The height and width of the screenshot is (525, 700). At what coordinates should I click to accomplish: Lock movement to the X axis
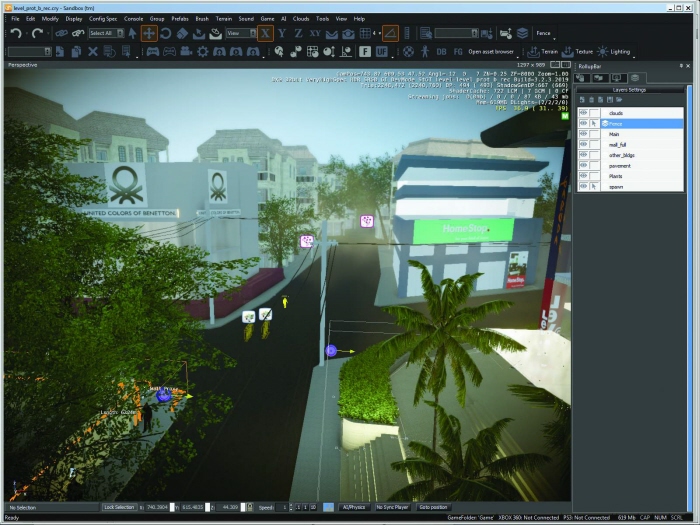coord(265,33)
